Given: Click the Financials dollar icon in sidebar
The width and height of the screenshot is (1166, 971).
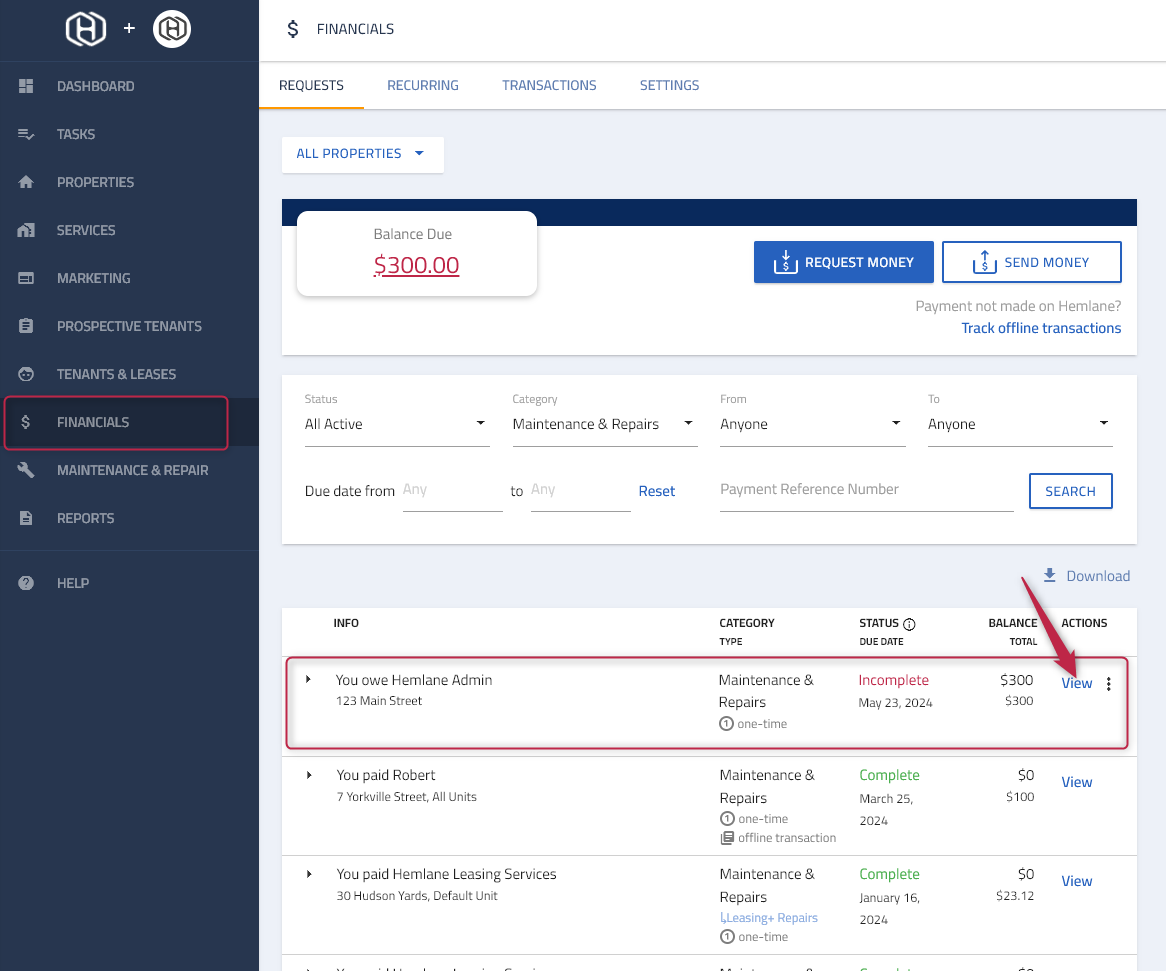Looking at the screenshot, I should click(26, 422).
